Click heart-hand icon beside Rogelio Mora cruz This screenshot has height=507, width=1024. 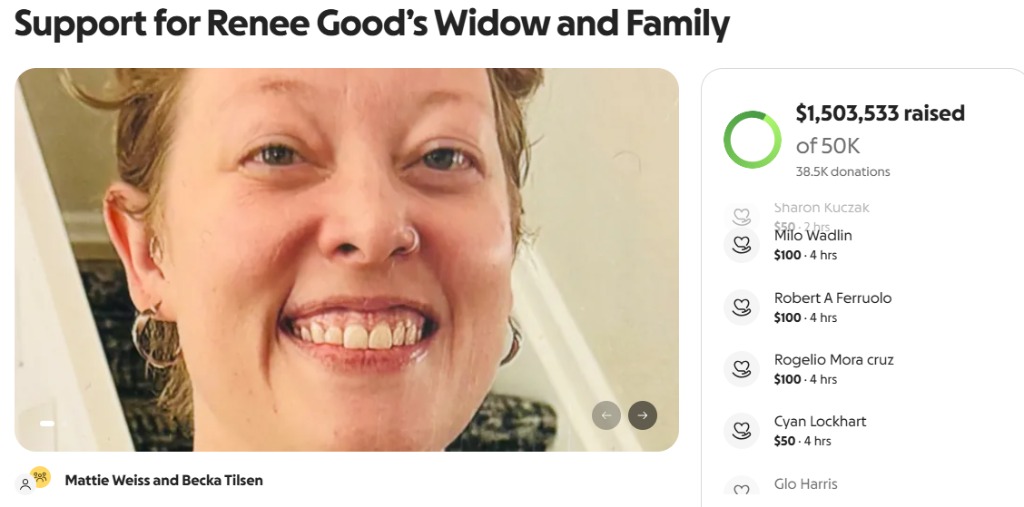click(742, 368)
